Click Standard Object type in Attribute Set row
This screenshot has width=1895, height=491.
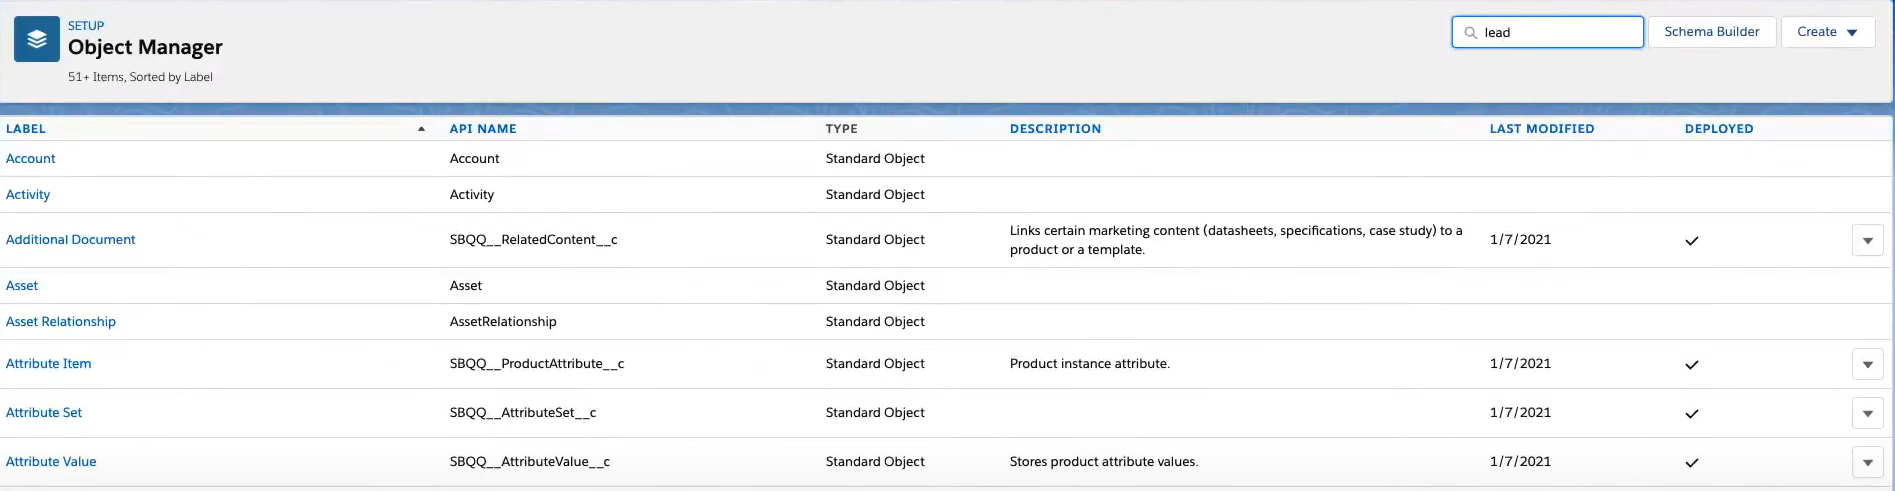pyautogui.click(x=875, y=413)
